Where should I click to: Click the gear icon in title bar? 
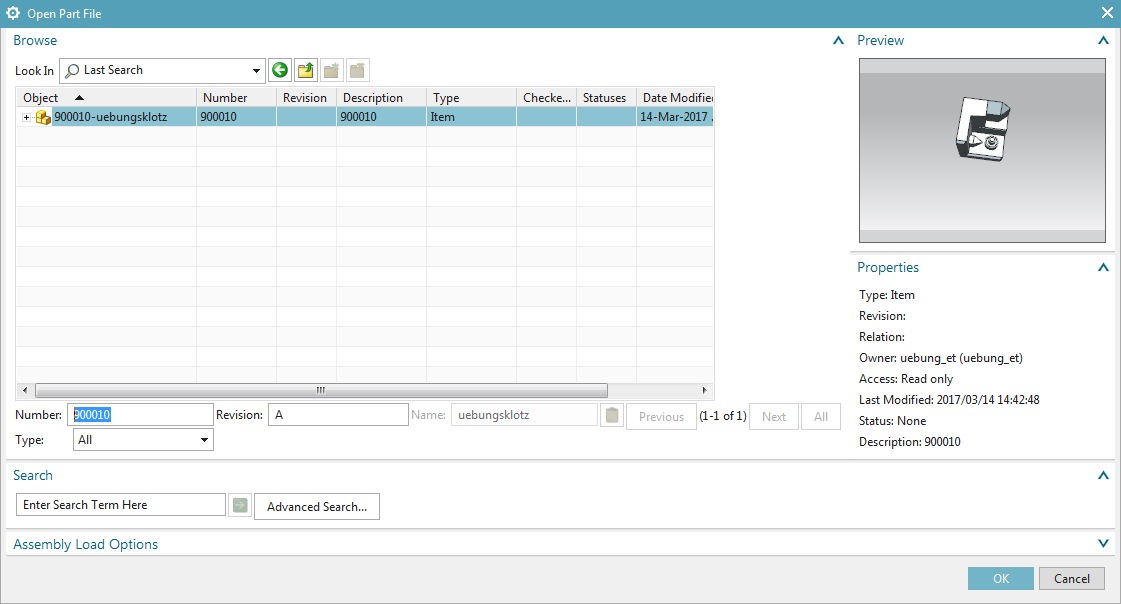(x=13, y=13)
